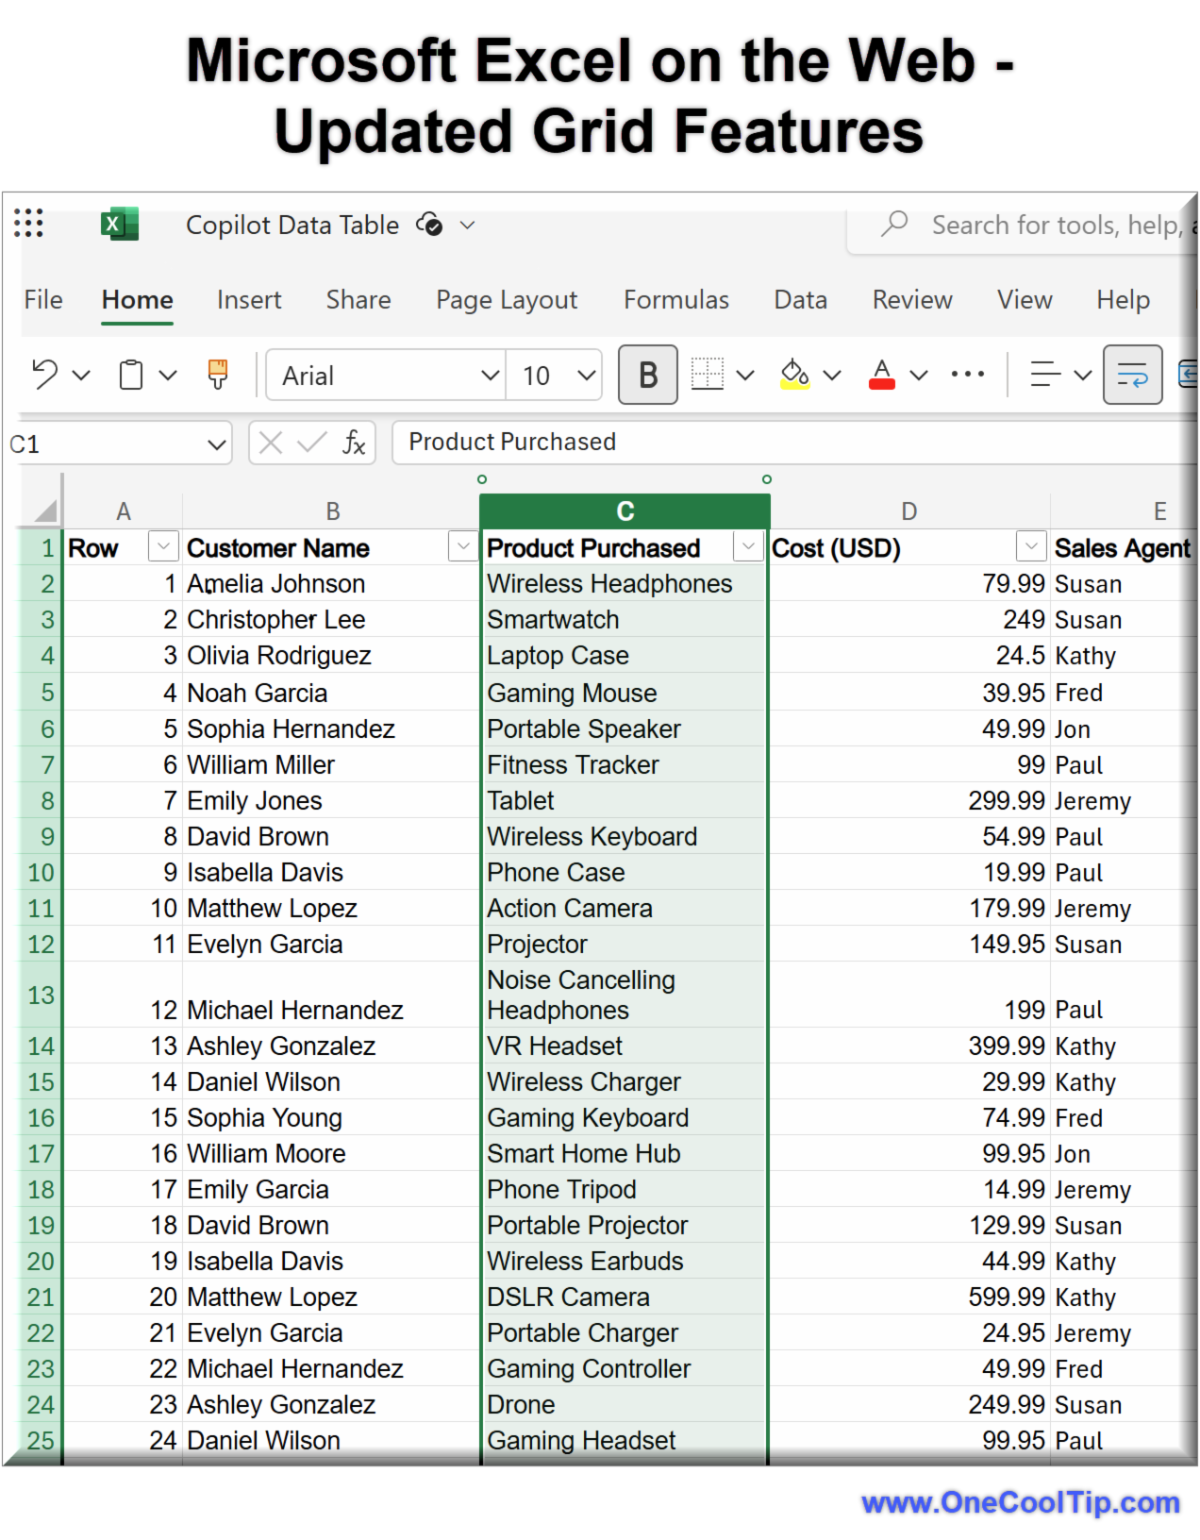Select the Format Painter brush icon
This screenshot has width=1200, height=1540.
pyautogui.click(x=217, y=375)
